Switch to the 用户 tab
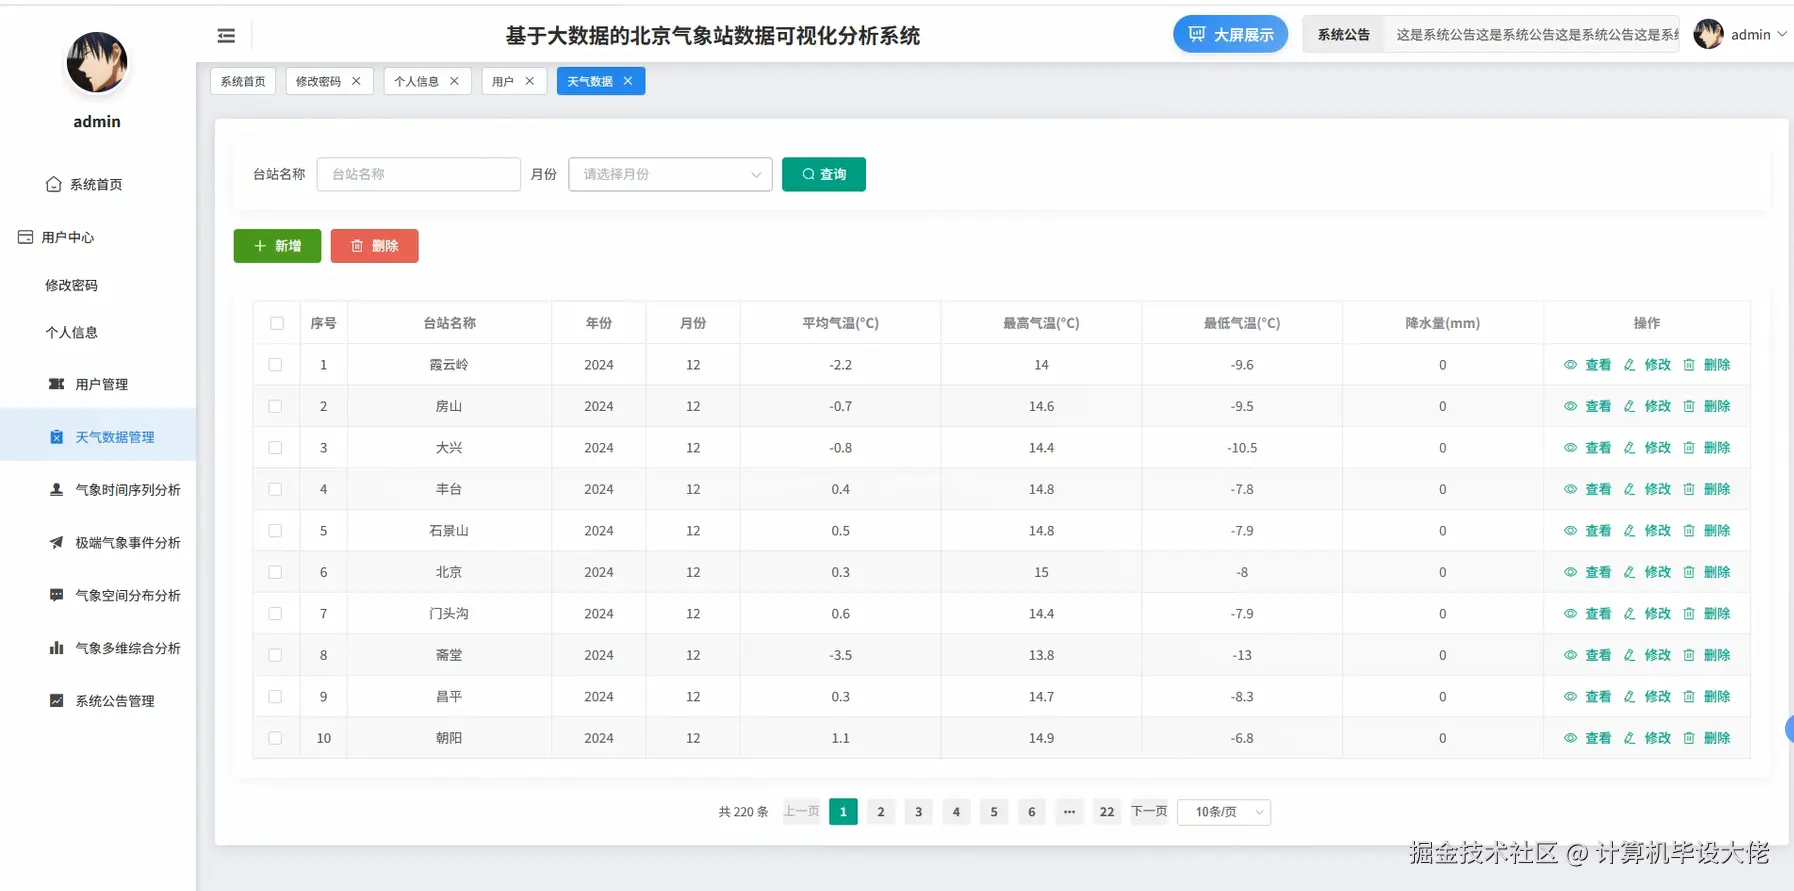 (x=503, y=81)
